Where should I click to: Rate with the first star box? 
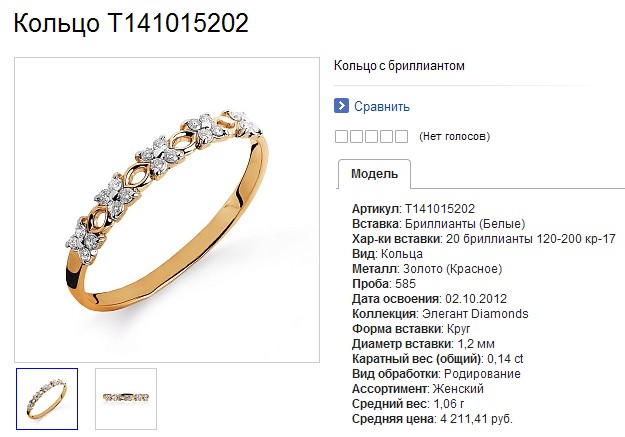(341, 136)
